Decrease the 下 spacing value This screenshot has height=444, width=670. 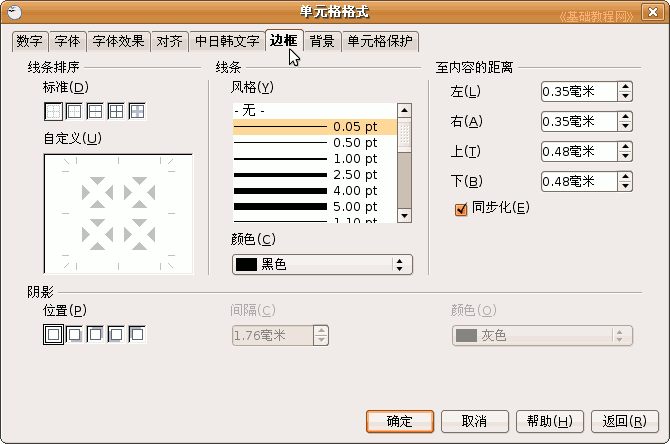[625, 186]
